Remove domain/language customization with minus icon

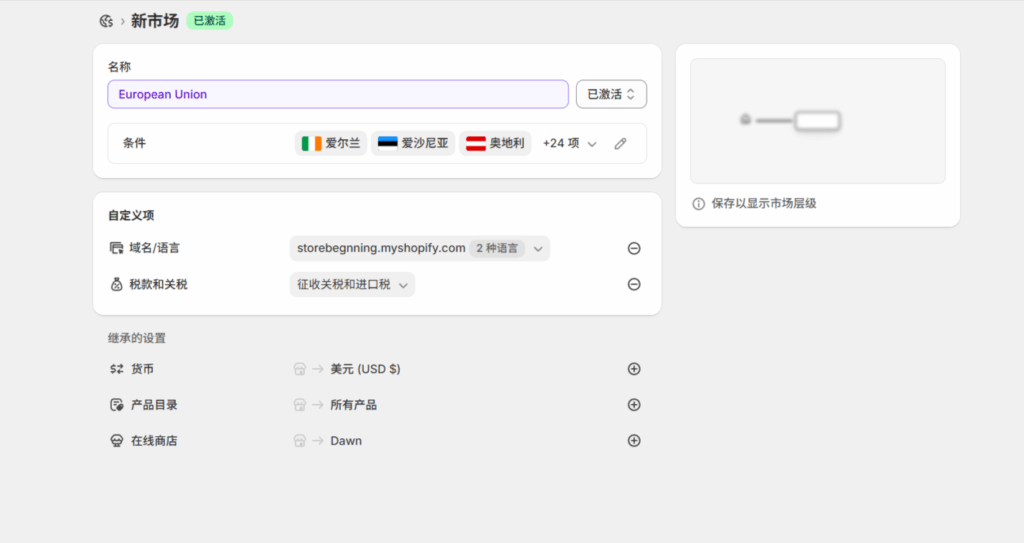point(634,249)
